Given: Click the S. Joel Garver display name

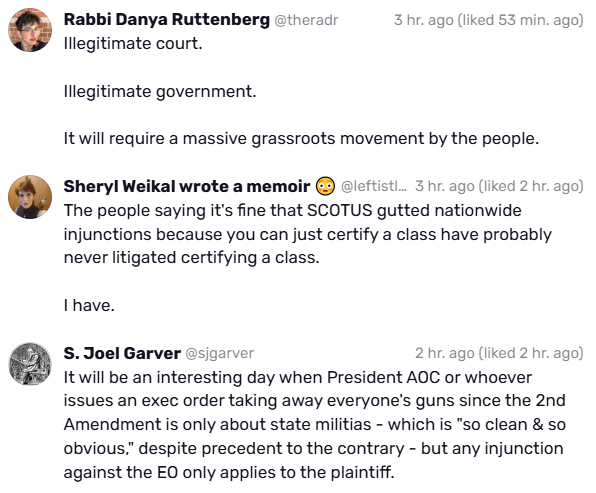Looking at the screenshot, I should (122, 353).
